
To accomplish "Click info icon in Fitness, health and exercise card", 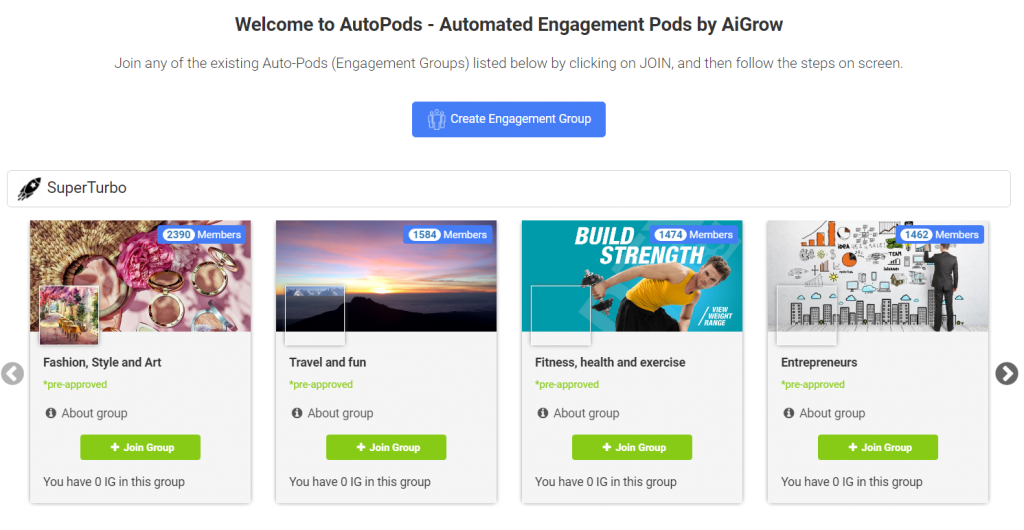I will (543, 413).
